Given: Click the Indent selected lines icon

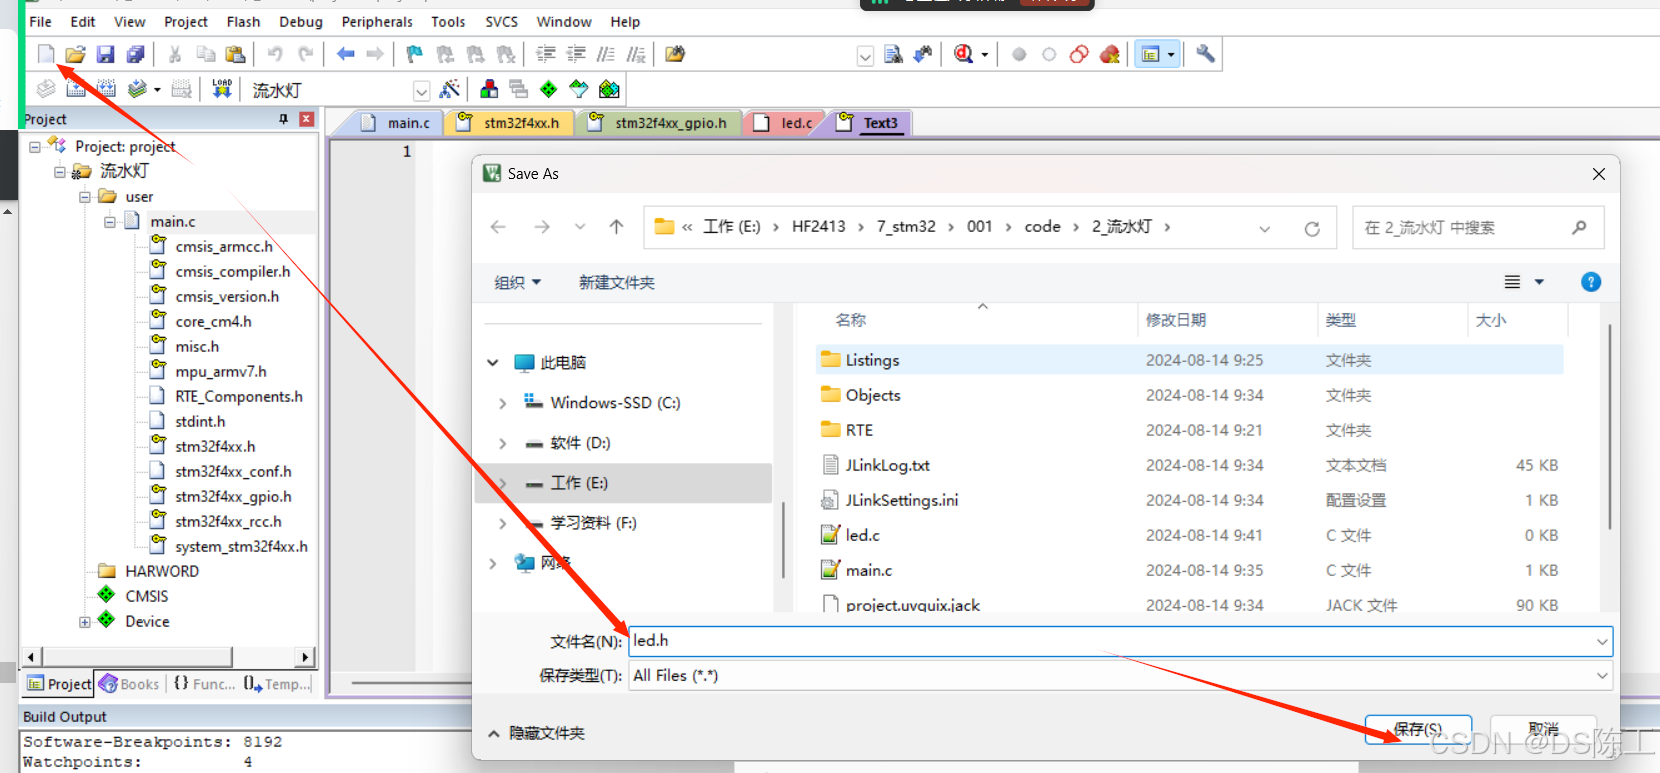Looking at the screenshot, I should [546, 54].
